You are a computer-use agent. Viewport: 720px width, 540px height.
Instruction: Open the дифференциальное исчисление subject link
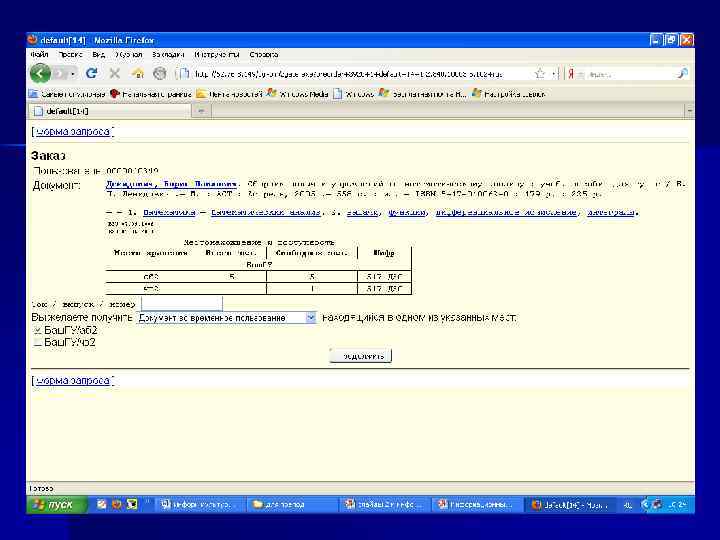tap(506, 212)
